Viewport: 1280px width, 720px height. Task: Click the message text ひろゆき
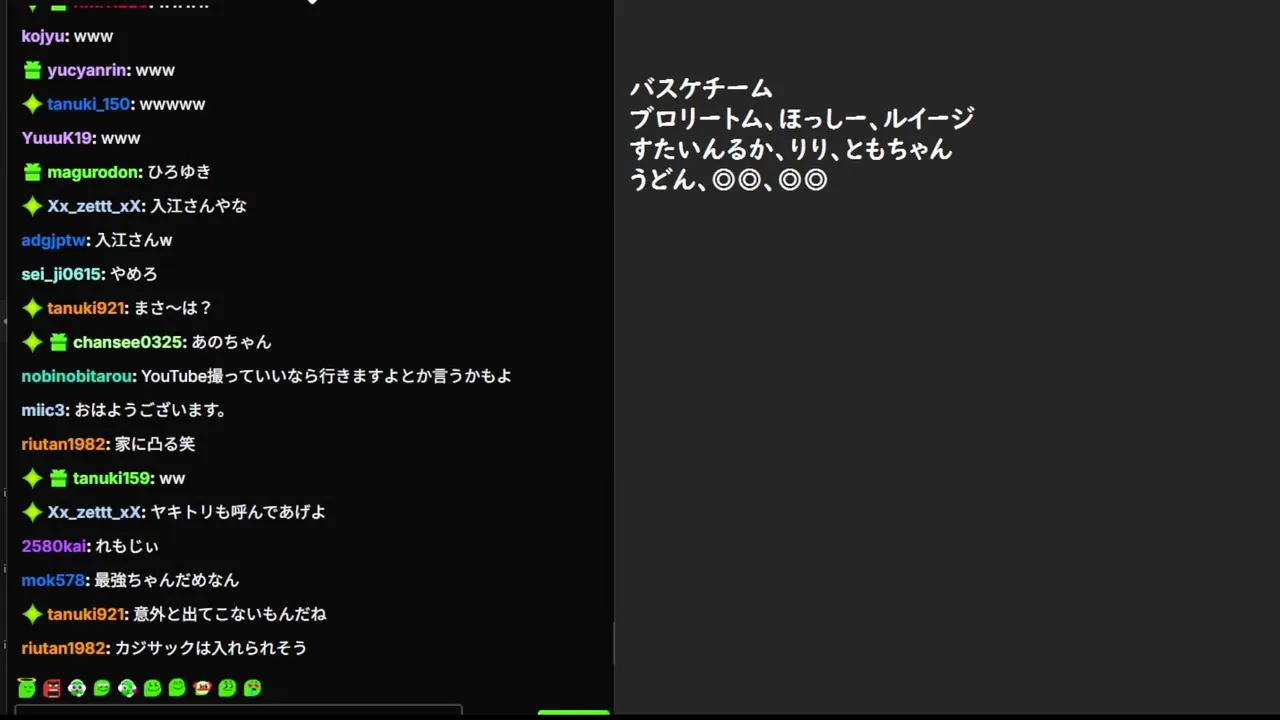179,172
